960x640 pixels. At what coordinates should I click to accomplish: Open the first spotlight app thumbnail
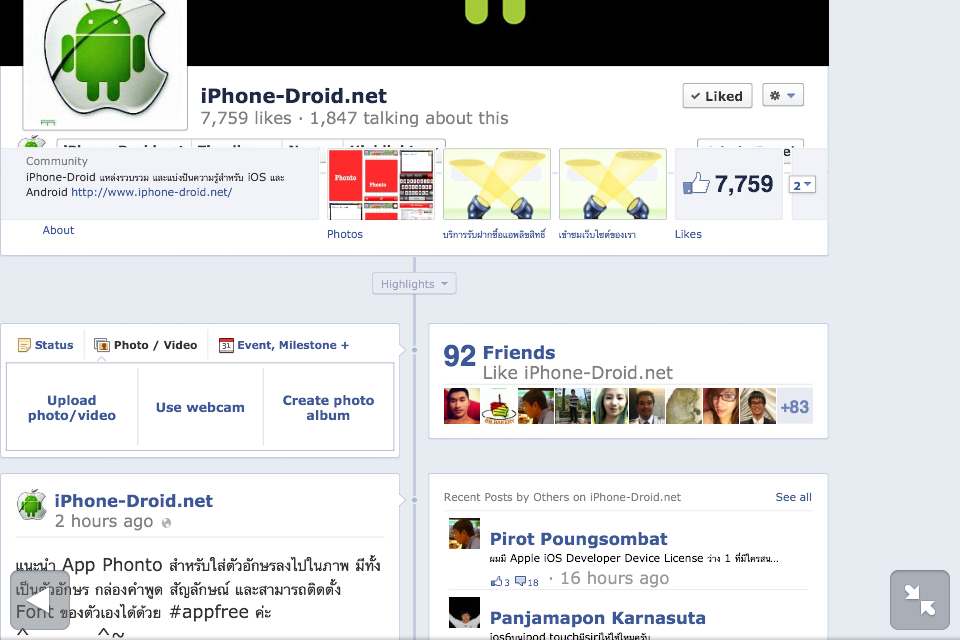pos(497,184)
